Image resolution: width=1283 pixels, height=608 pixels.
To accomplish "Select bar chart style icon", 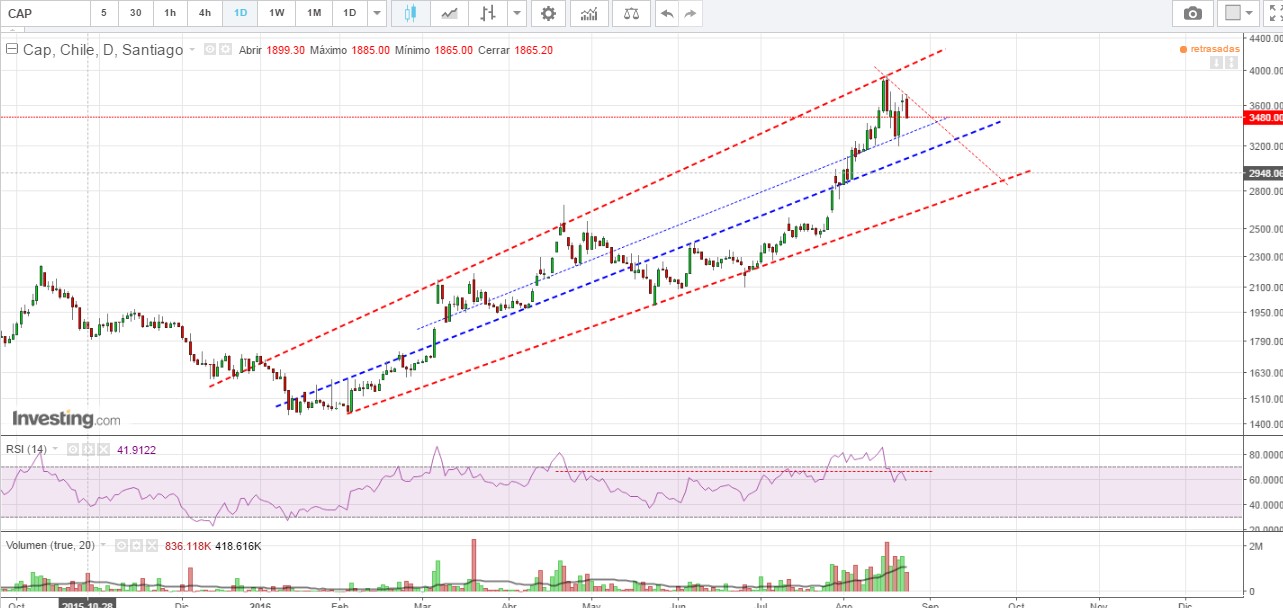I will 487,13.
